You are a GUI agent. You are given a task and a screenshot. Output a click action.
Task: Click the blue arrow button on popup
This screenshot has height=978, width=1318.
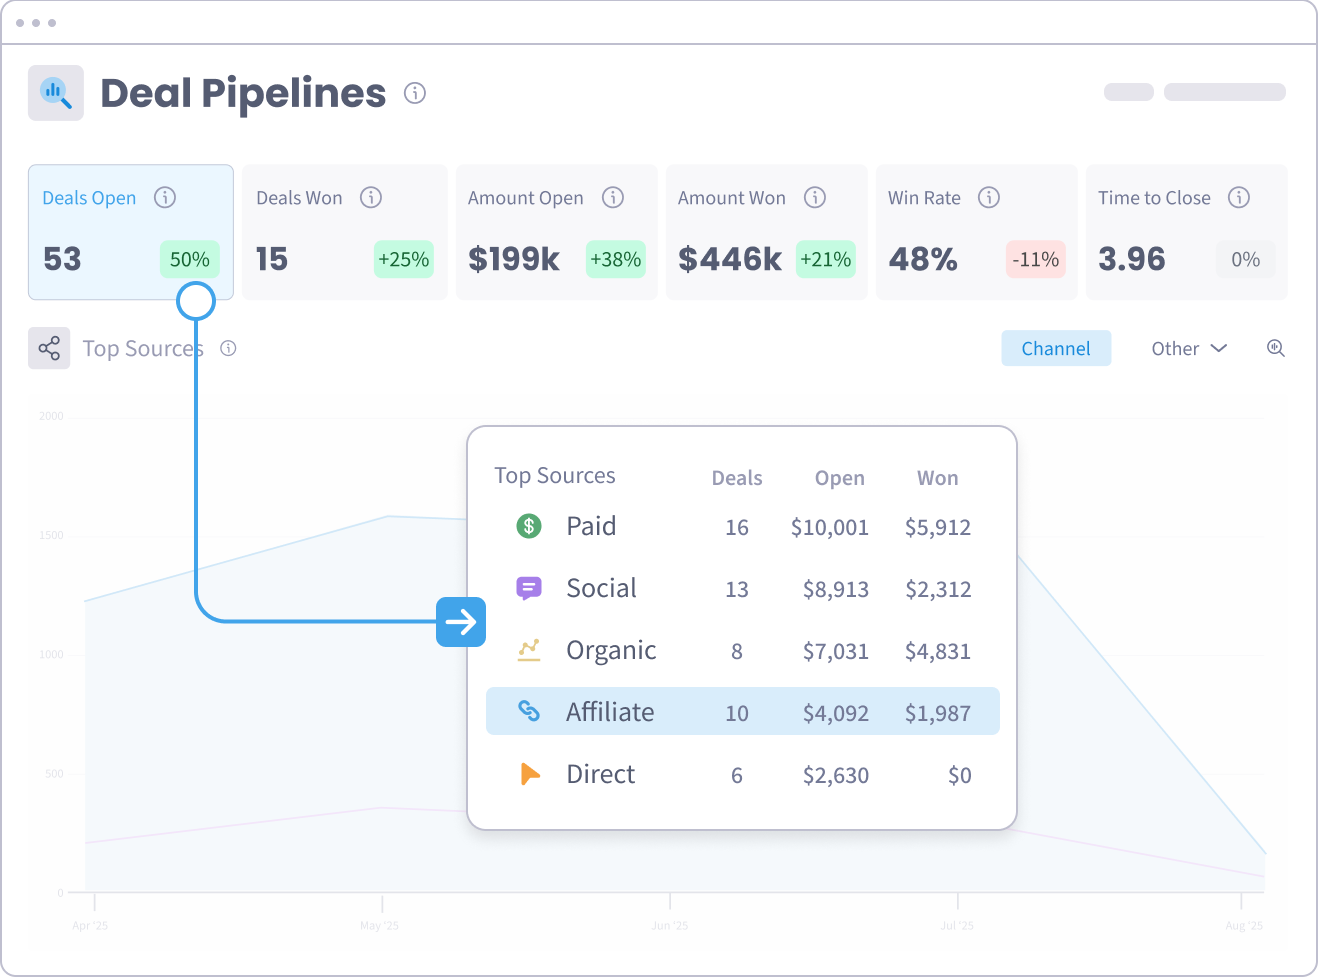[461, 622]
